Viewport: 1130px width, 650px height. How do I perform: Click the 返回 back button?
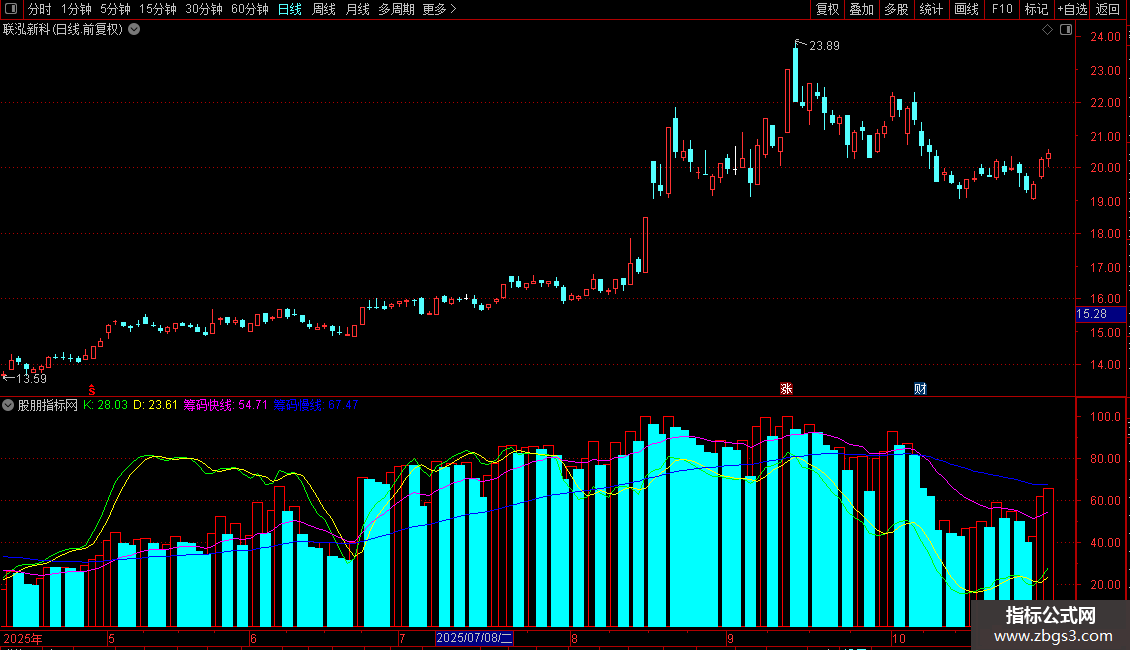[1108, 9]
